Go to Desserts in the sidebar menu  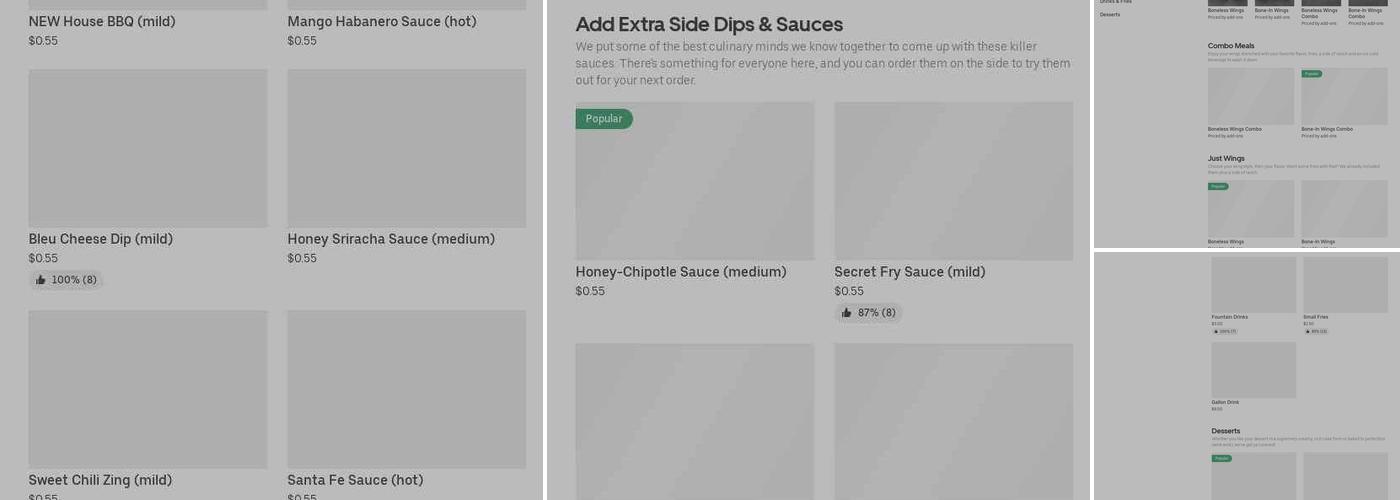pos(1110,15)
